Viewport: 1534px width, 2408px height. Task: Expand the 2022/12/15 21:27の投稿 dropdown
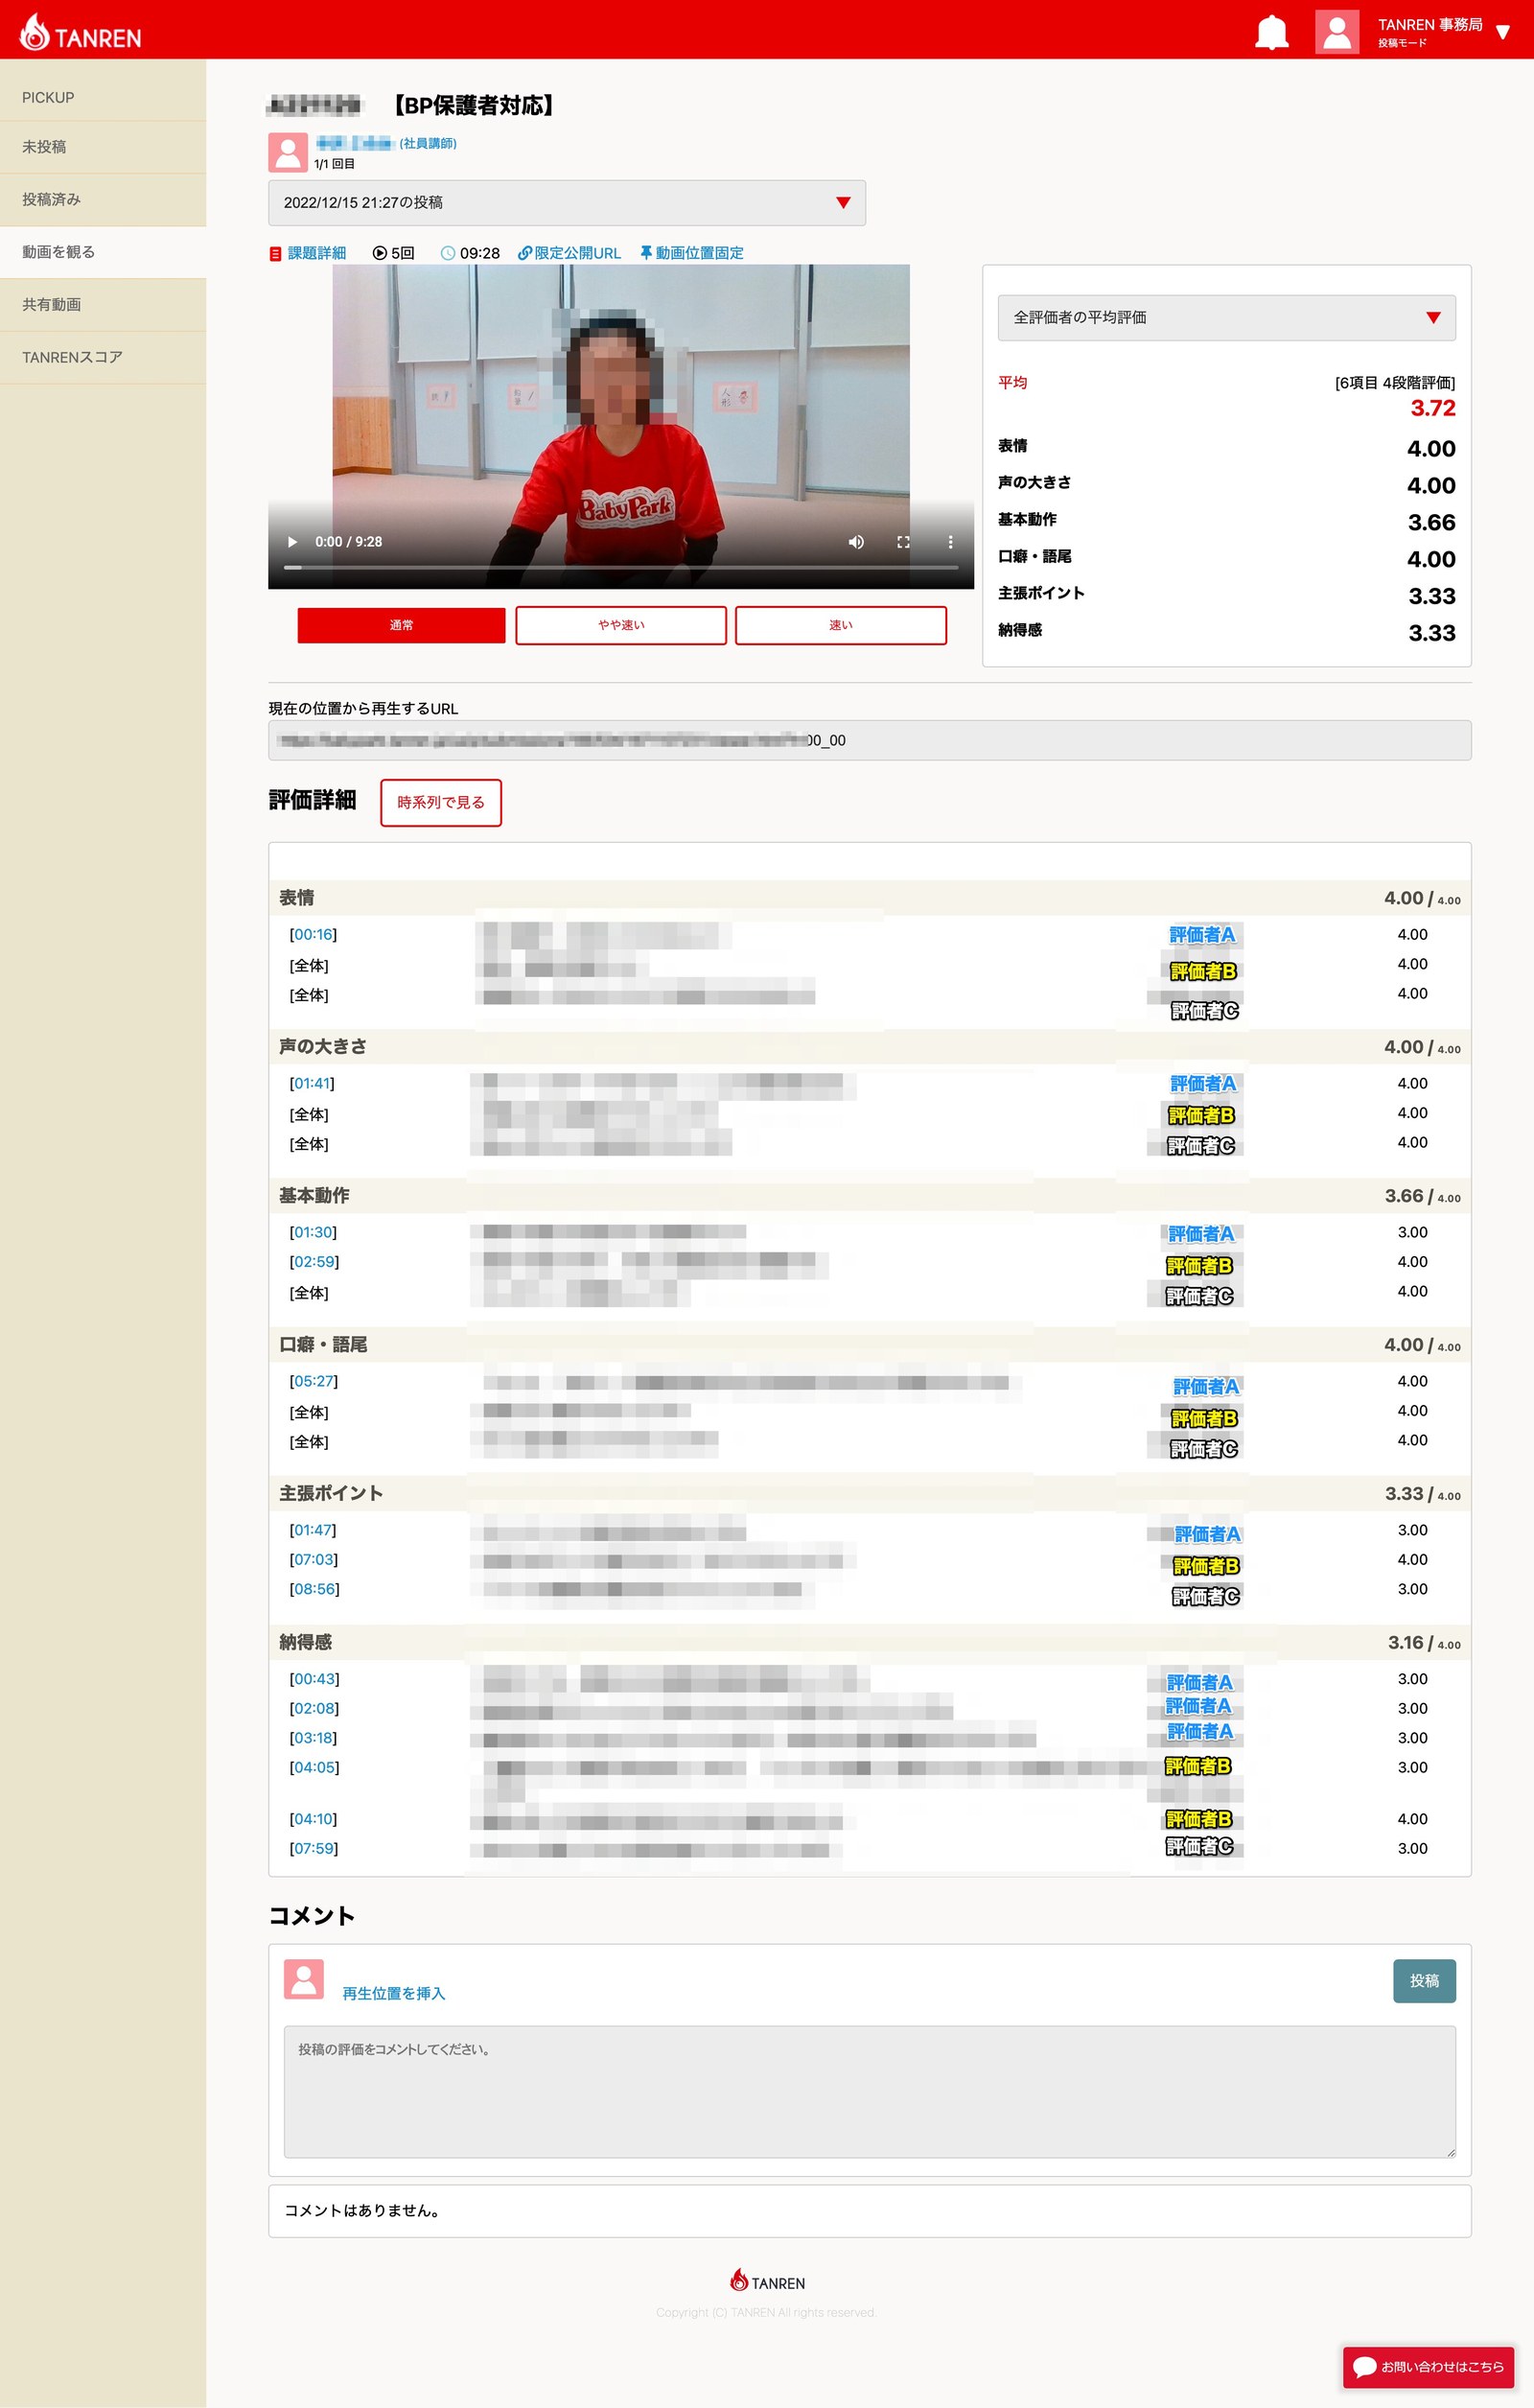click(567, 203)
